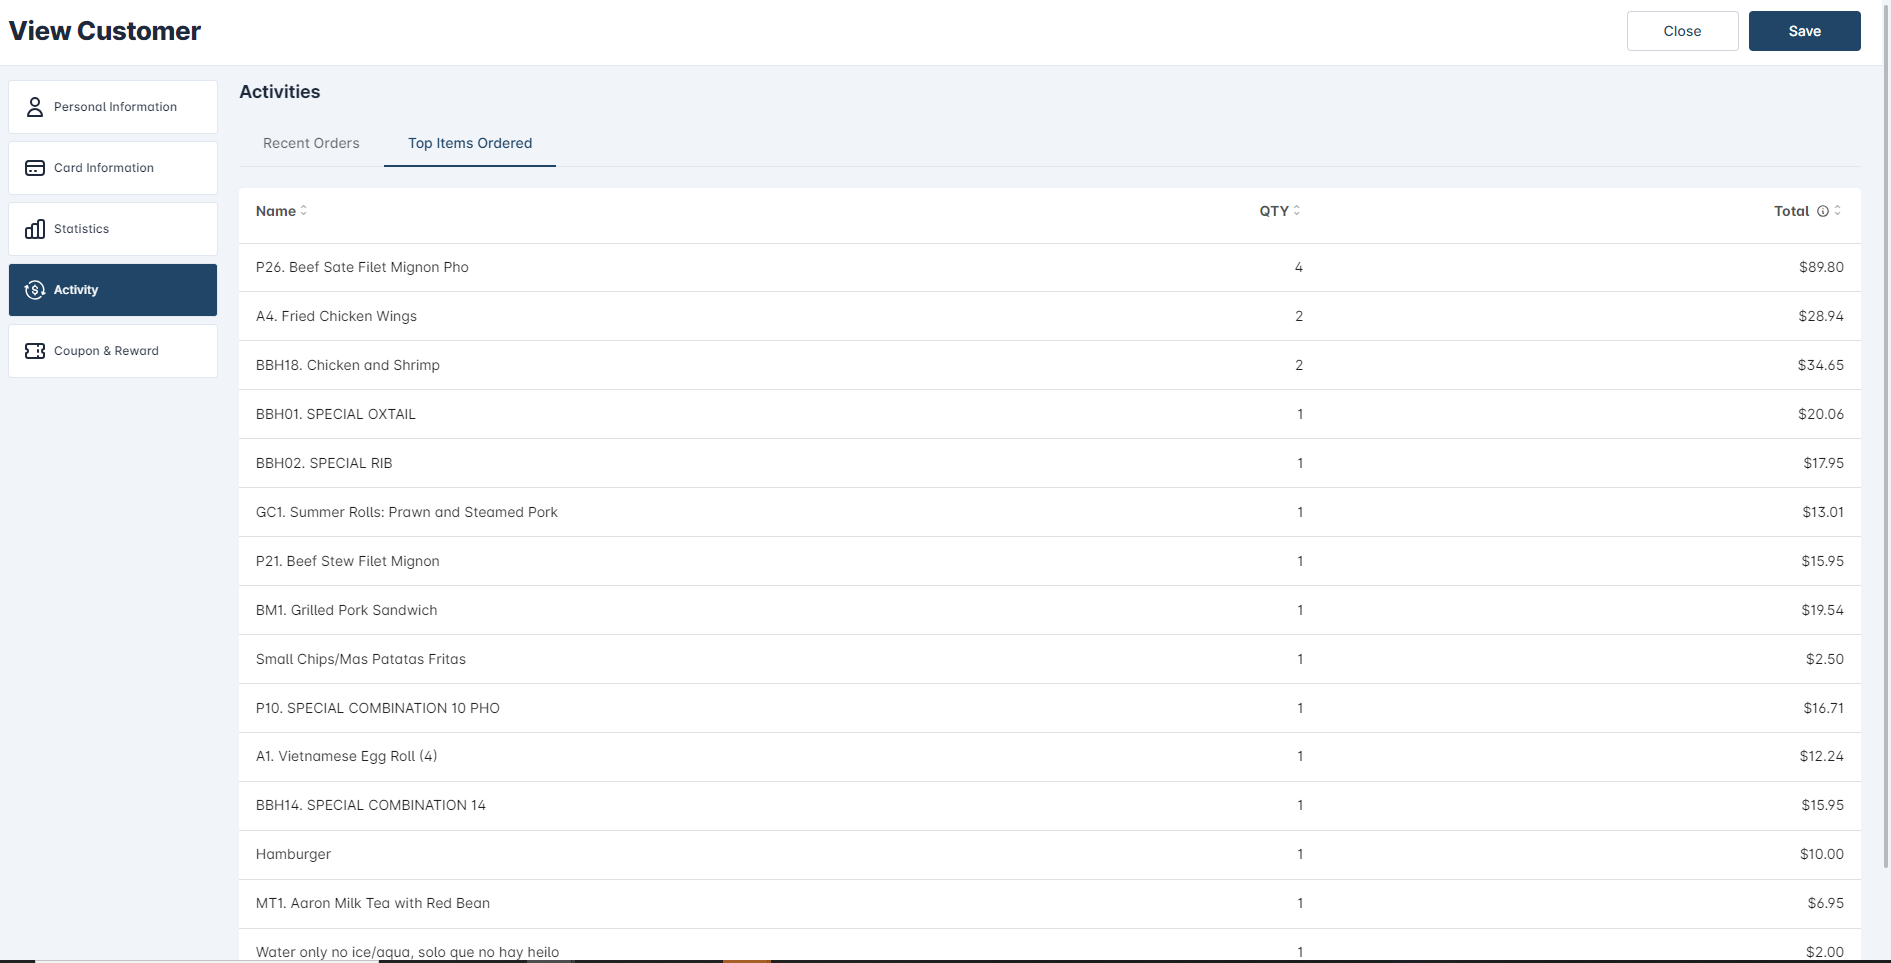
Task: Switch to the Recent Orders tab
Action: pos(311,143)
